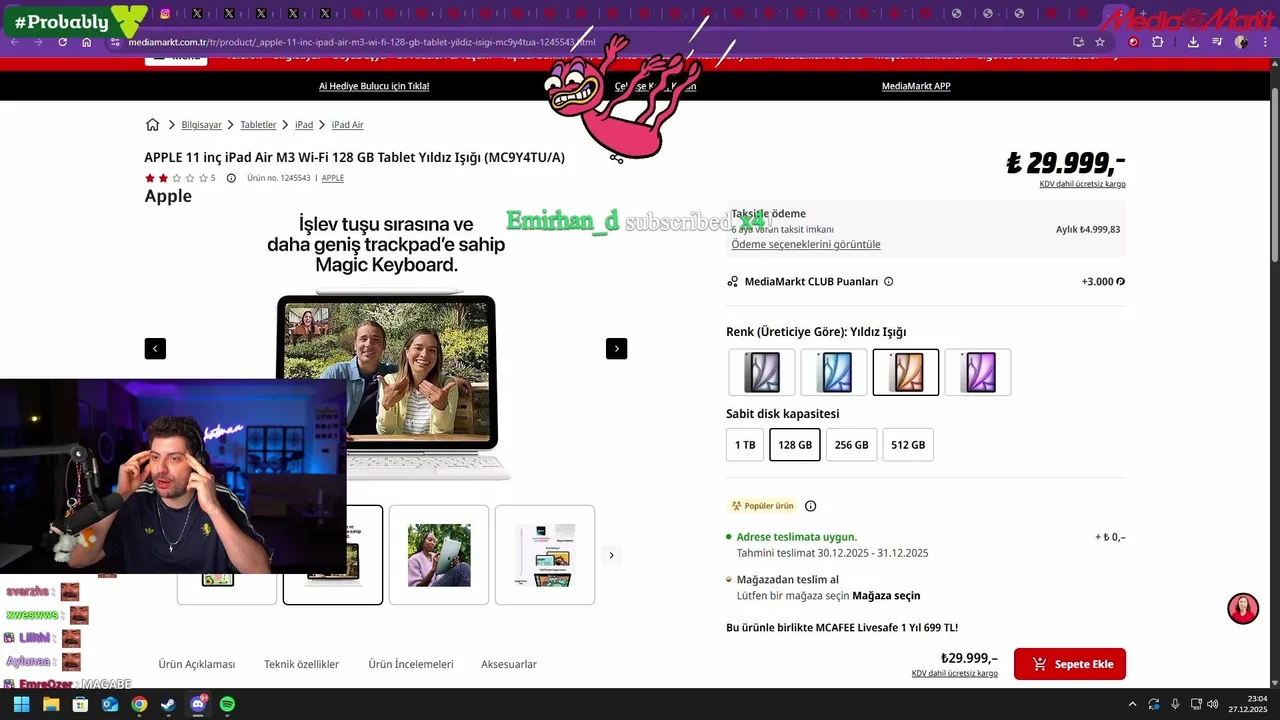The height and width of the screenshot is (720, 1280).
Task: Click Ai Hediye Bulucu için Tıkla! banner link
Action: [x=374, y=86]
